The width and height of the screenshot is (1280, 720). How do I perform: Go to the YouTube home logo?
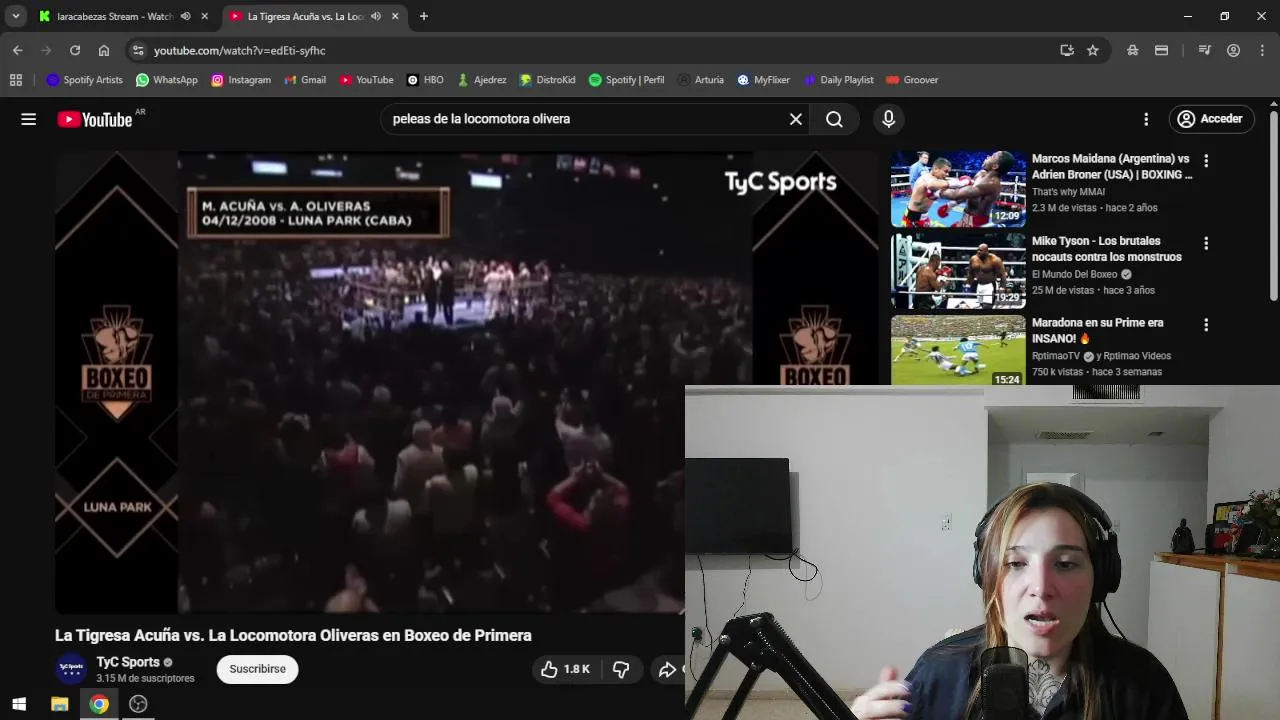point(95,120)
